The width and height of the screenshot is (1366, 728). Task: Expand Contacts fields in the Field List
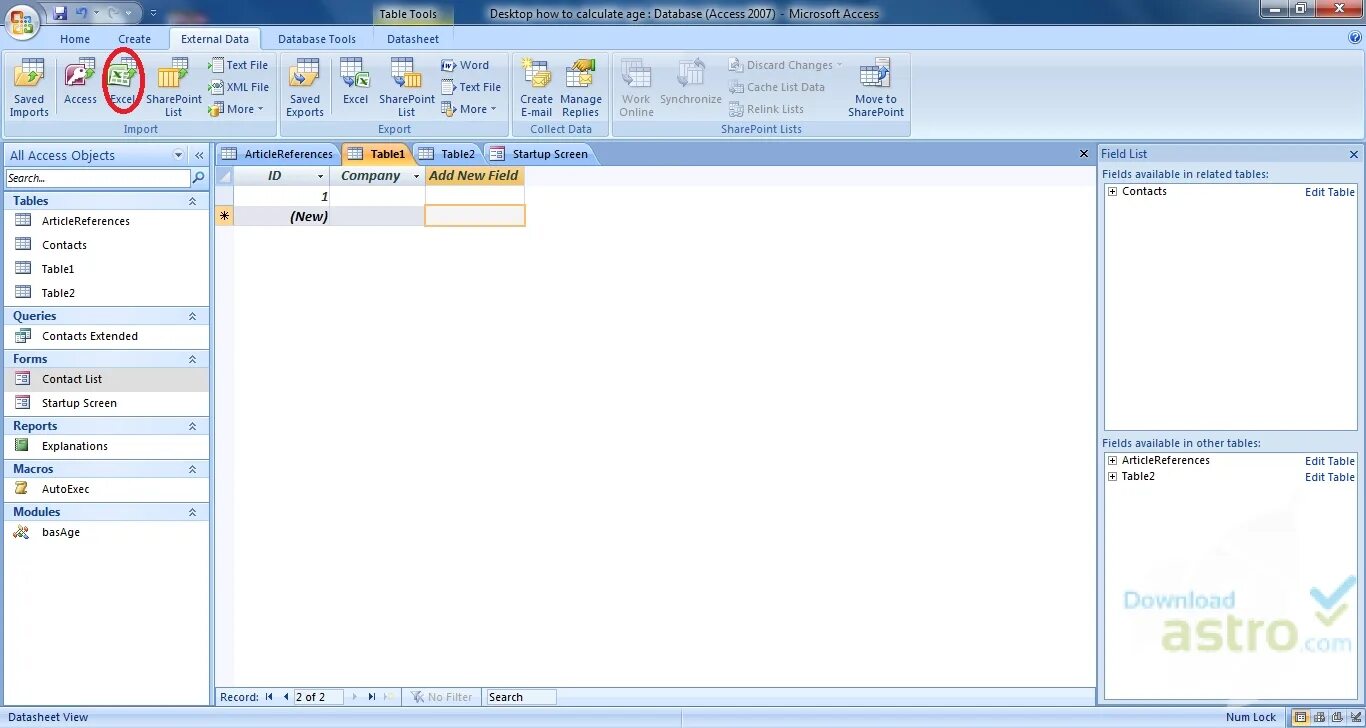coord(1112,191)
